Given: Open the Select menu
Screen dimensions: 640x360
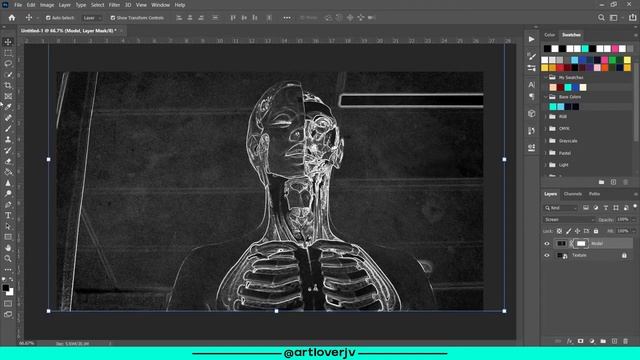Looking at the screenshot, I should coord(98,5).
